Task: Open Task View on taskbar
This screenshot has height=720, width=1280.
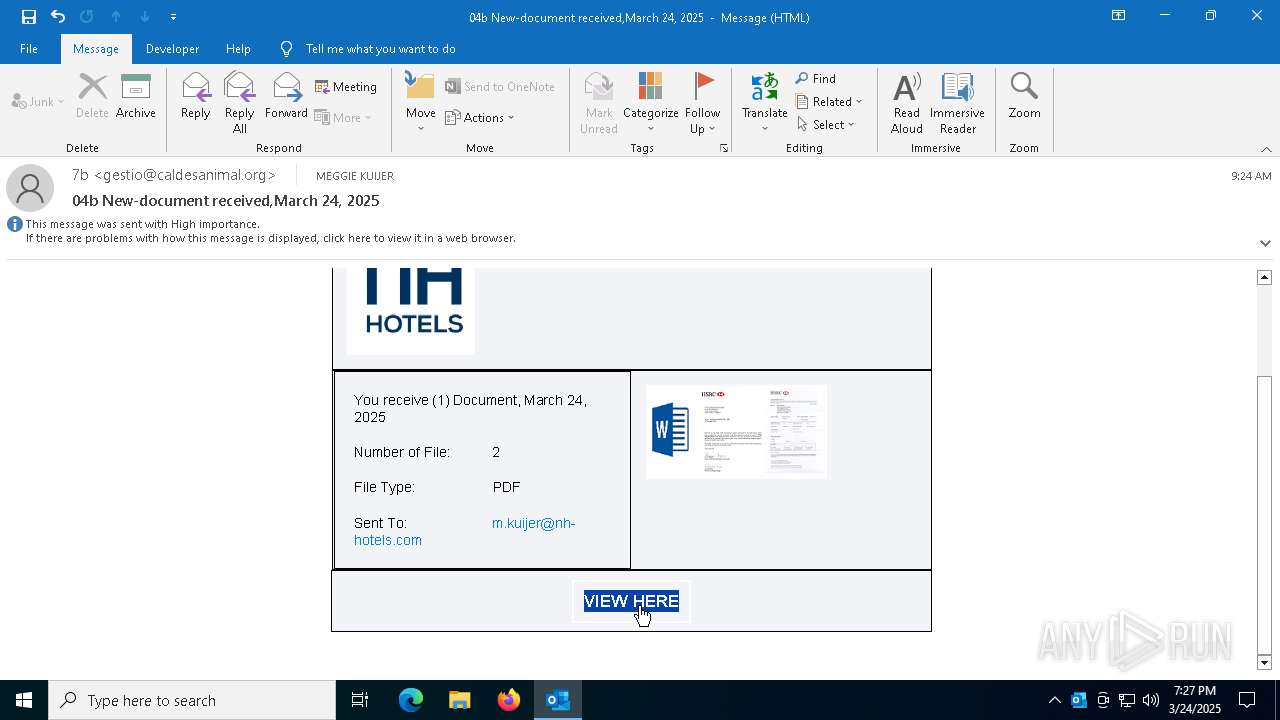Action: [360, 700]
